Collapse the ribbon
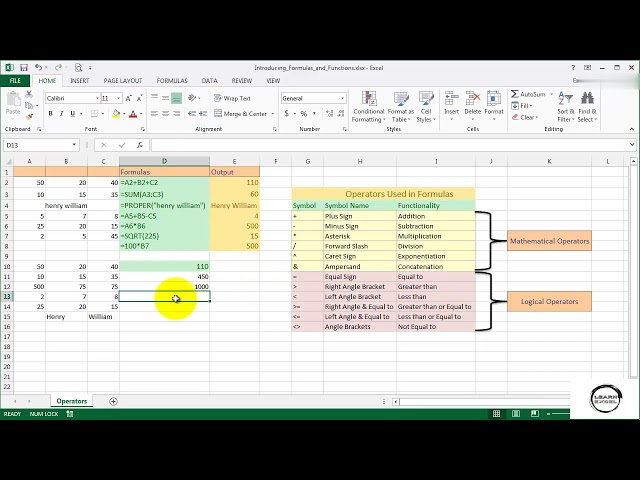Screen dimensions: 640x480 pyautogui.click(x=631, y=129)
